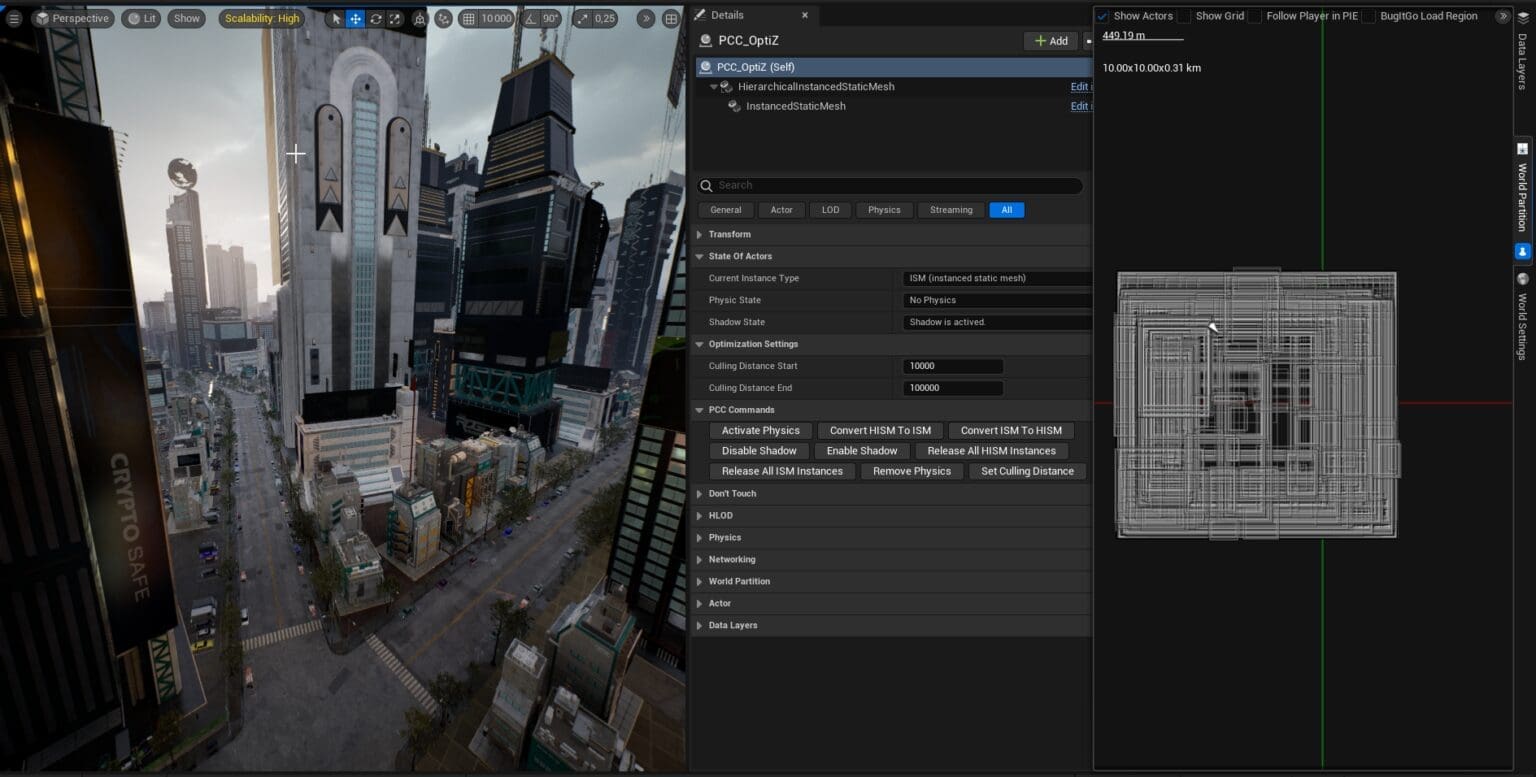Open the Perspective viewport menu
Image resolution: width=1536 pixels, height=777 pixels.
(73, 18)
